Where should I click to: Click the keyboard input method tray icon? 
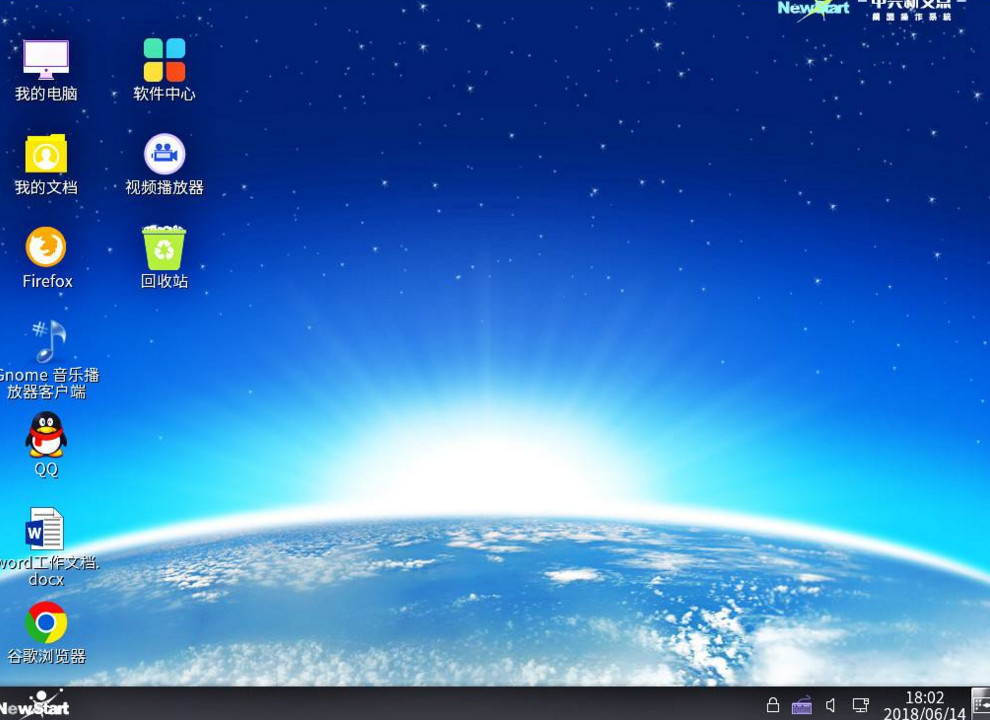(801, 705)
